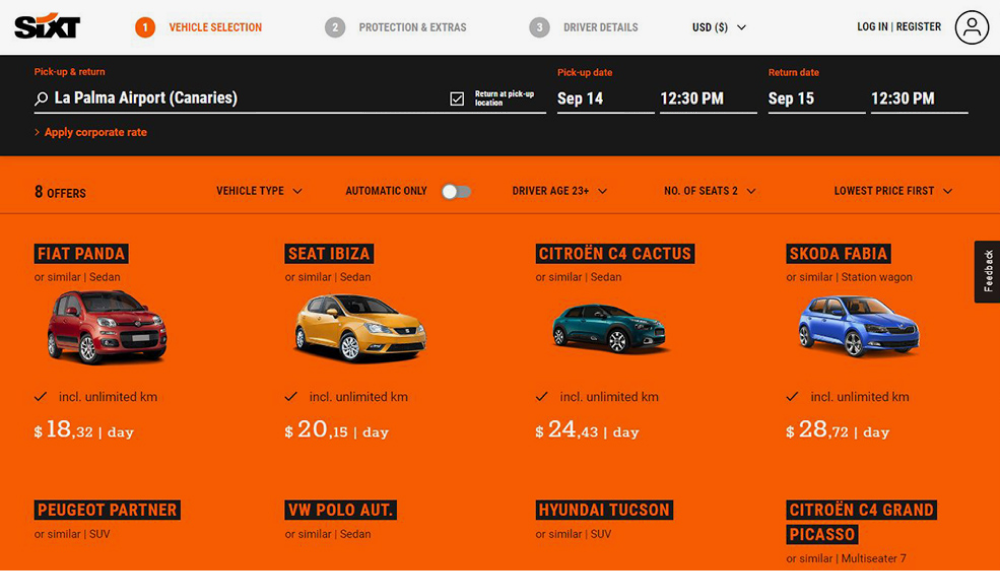Open the VW Polo Aut. offer

click(341, 510)
